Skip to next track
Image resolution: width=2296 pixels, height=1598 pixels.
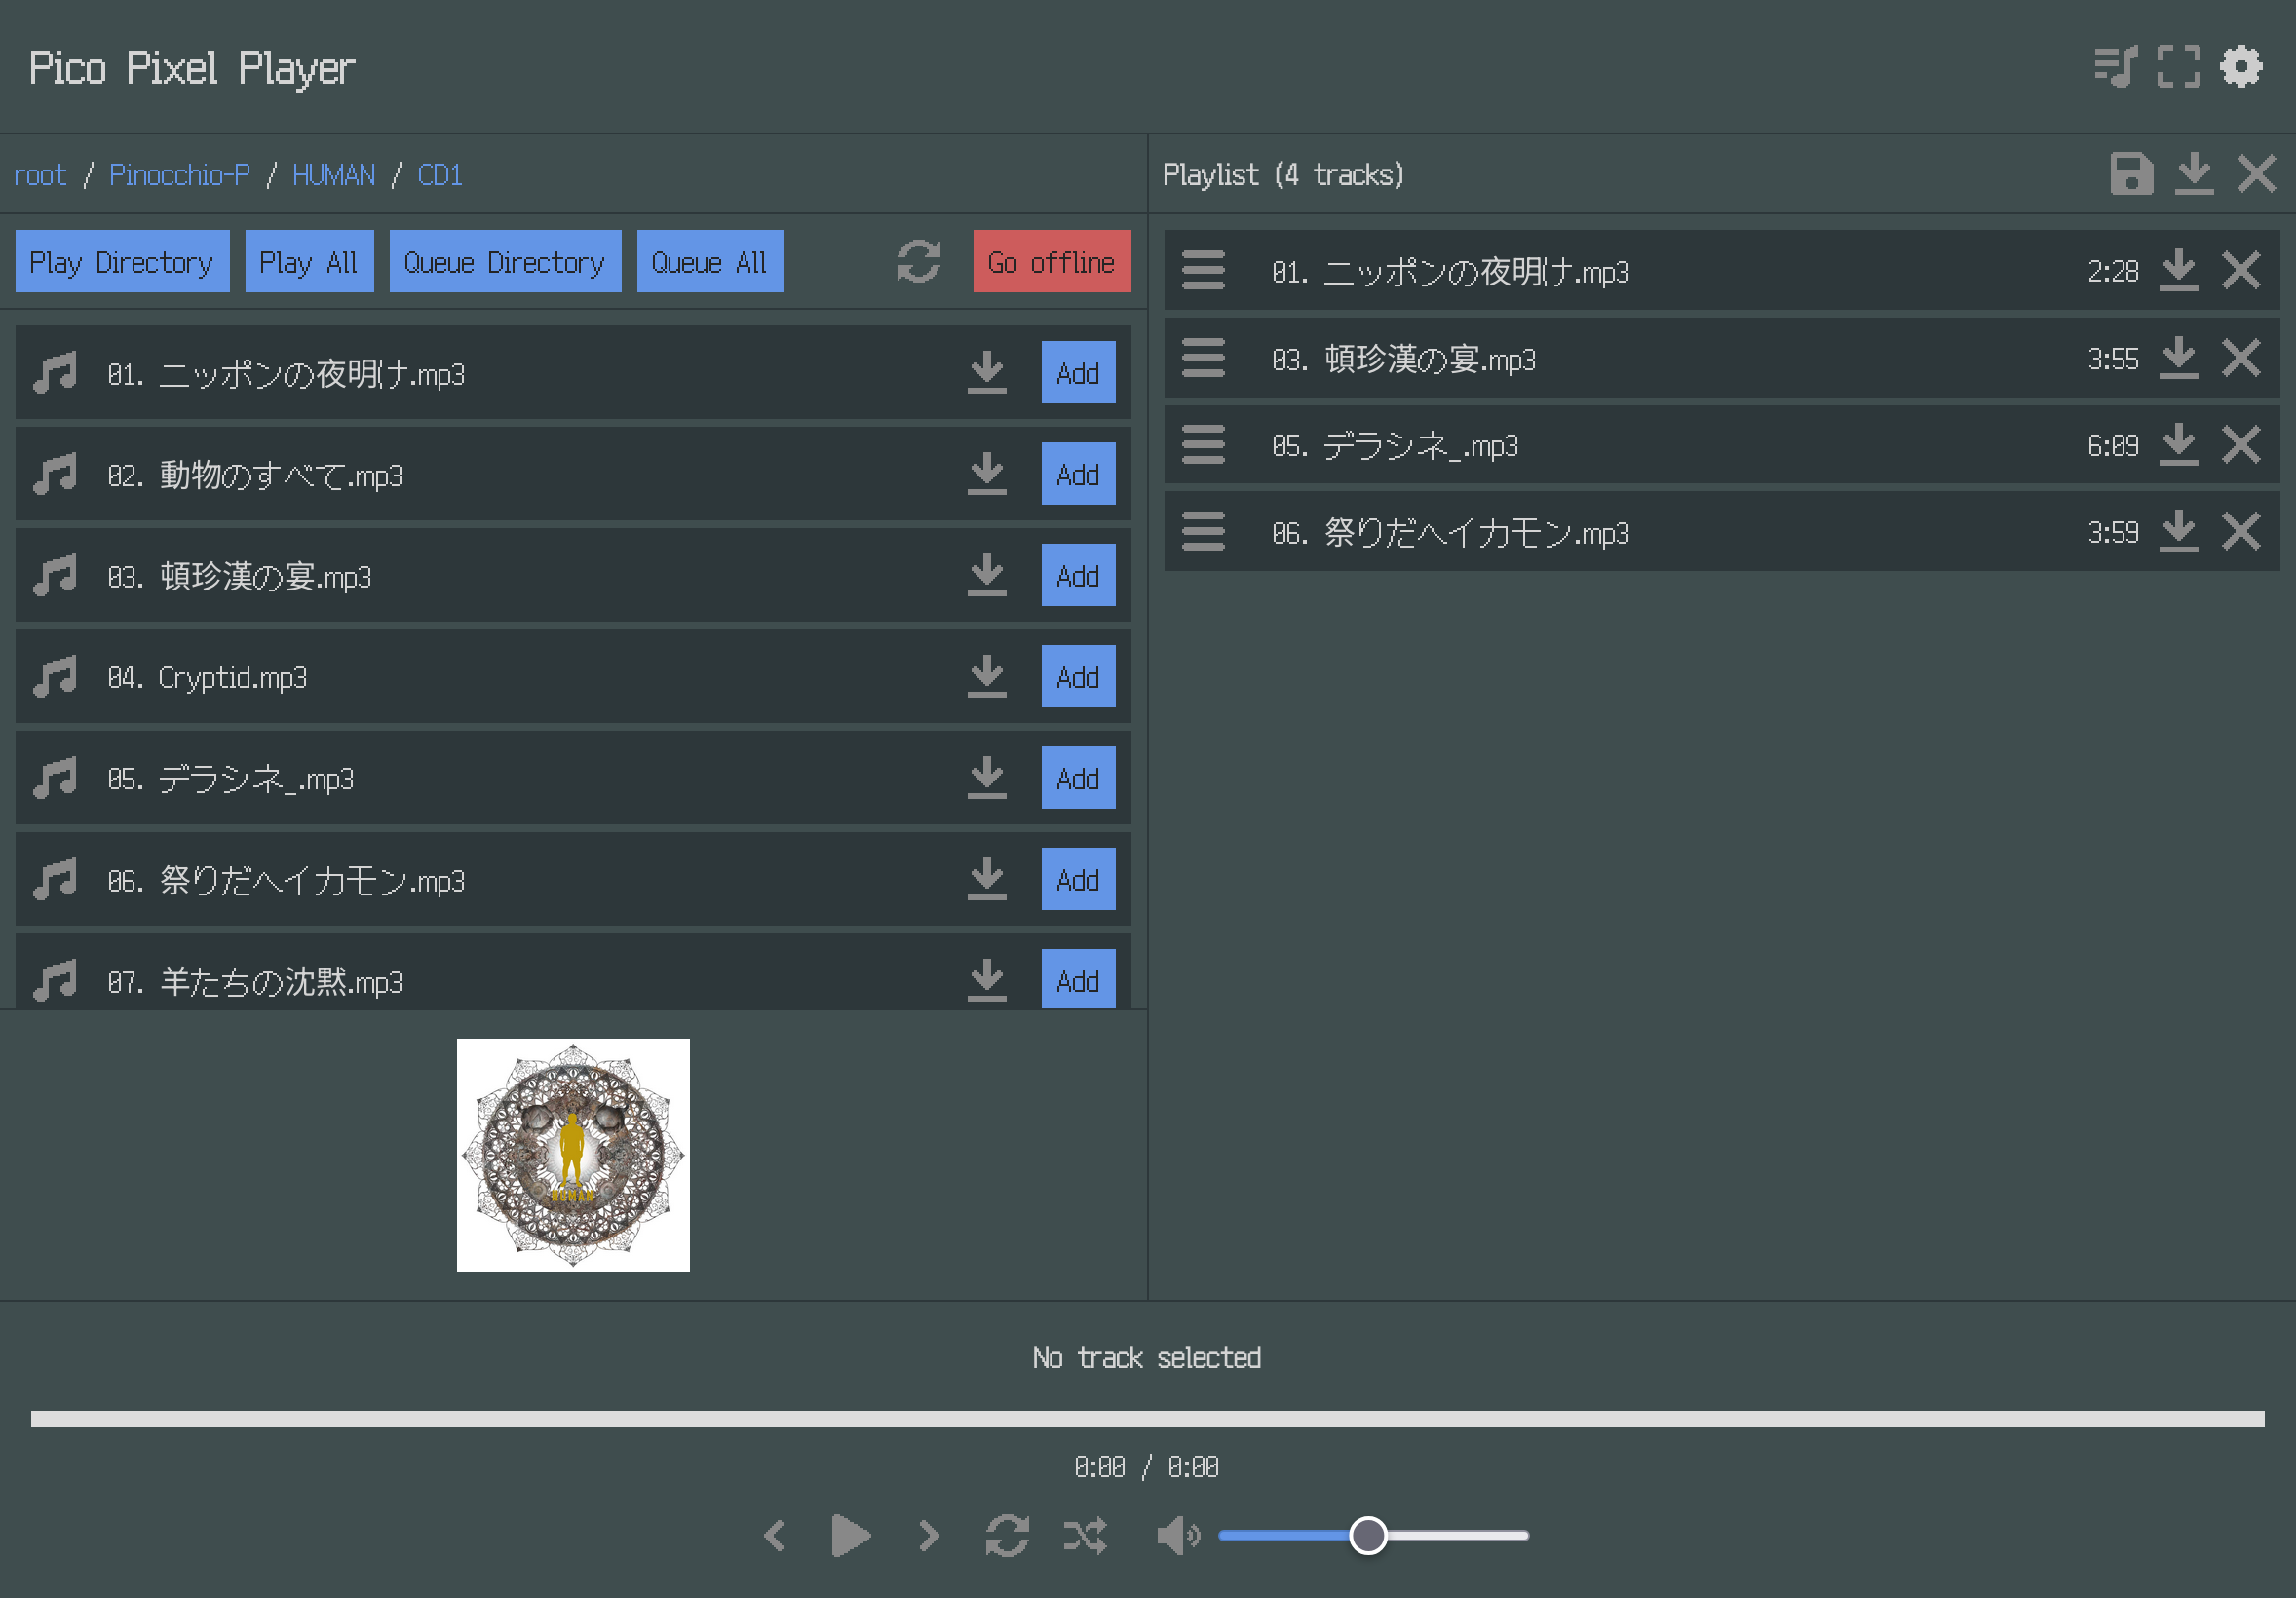click(929, 1535)
